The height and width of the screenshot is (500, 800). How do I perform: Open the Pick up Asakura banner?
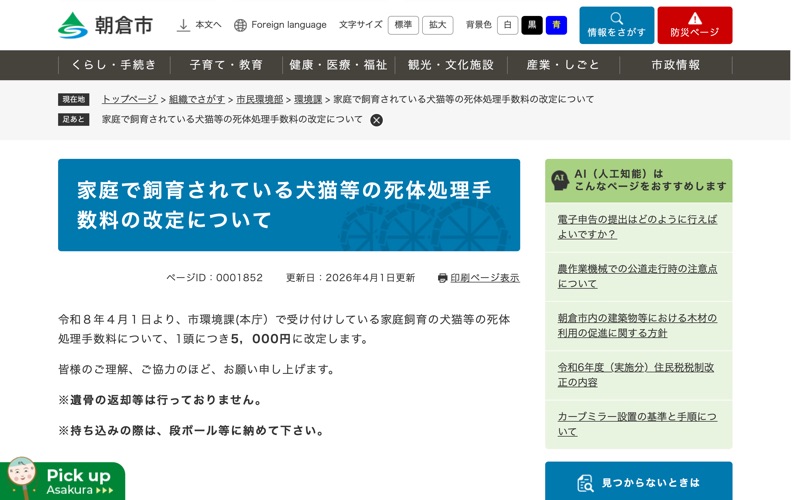[x=62, y=480]
